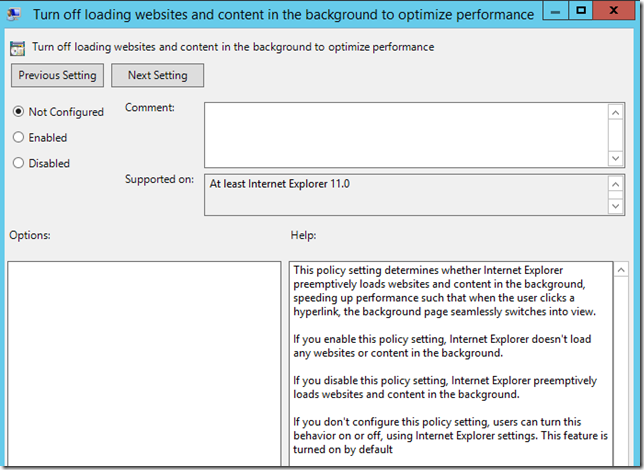Viewport: 644px width, 470px height.
Task: Click the policy setting icon beside the heading
Action: 19,47
